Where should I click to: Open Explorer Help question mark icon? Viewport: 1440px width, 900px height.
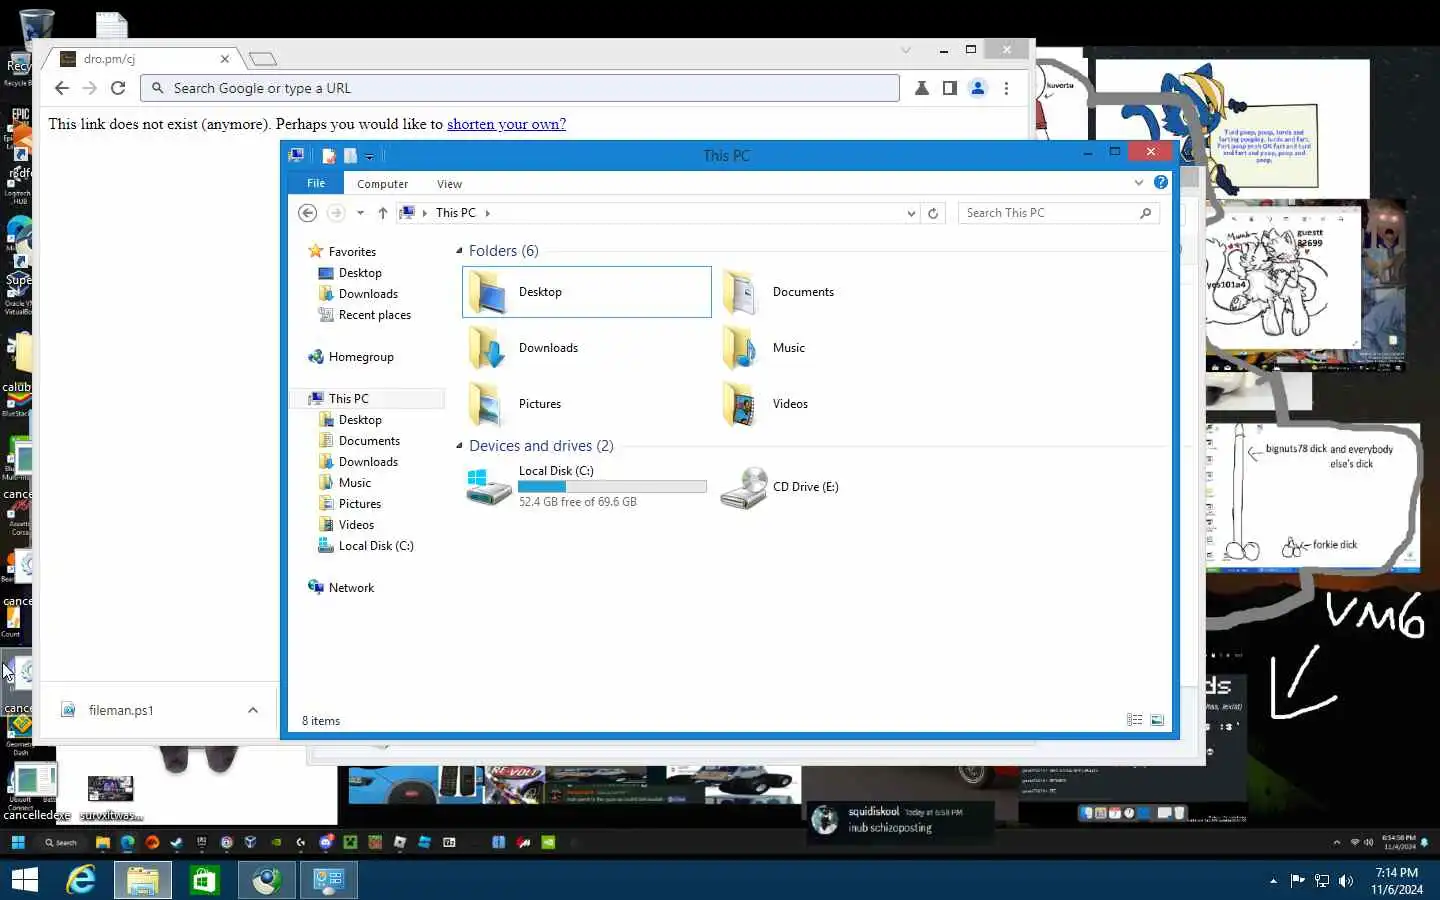[x=1160, y=182]
